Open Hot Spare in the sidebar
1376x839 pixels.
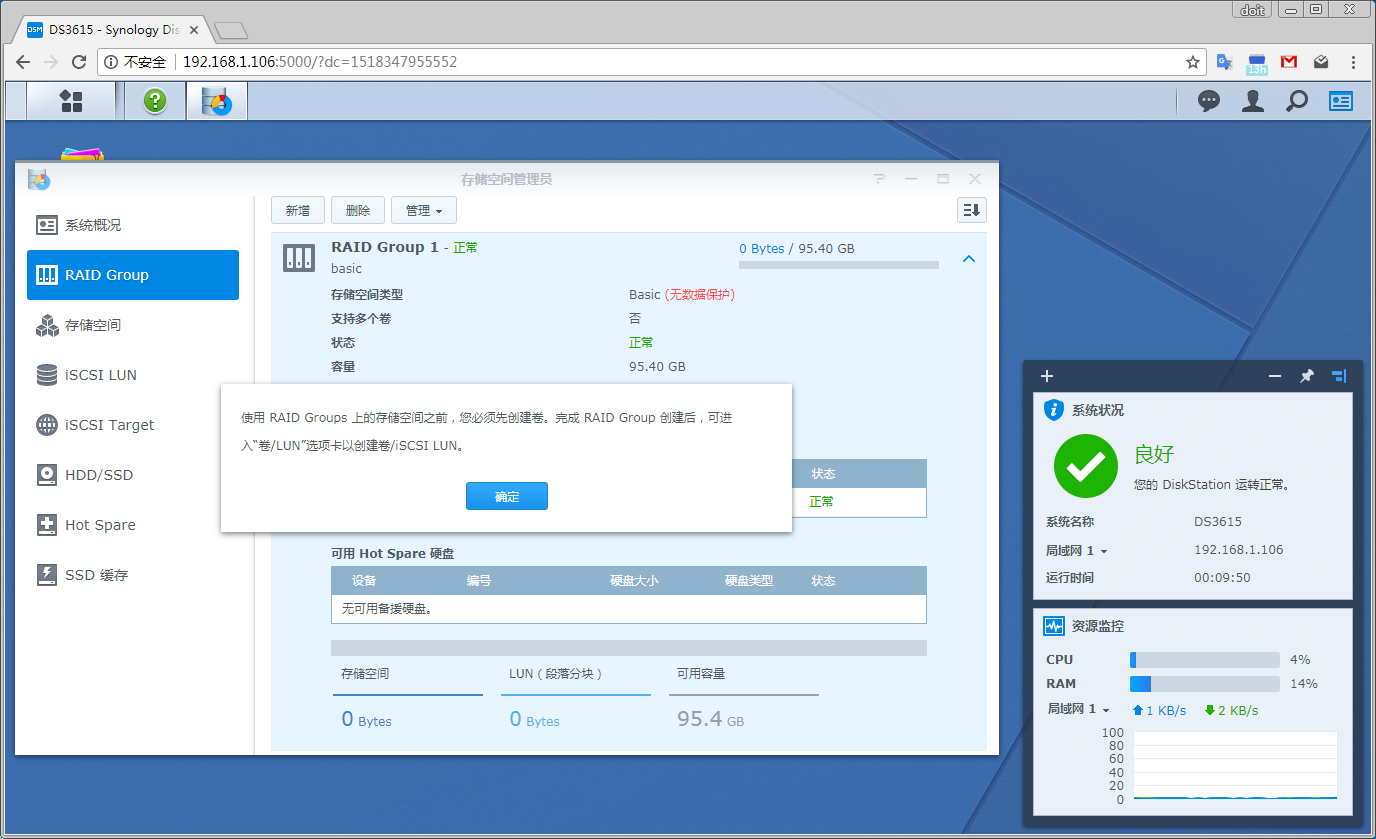(133, 525)
